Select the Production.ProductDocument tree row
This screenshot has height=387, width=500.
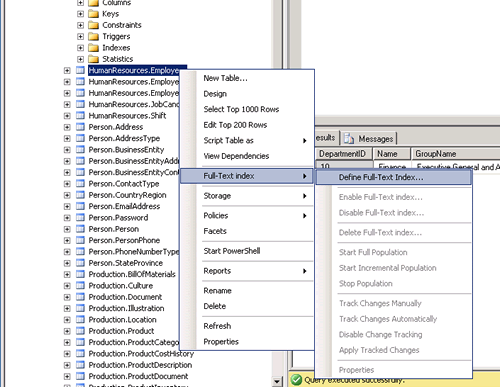[x=138, y=376]
